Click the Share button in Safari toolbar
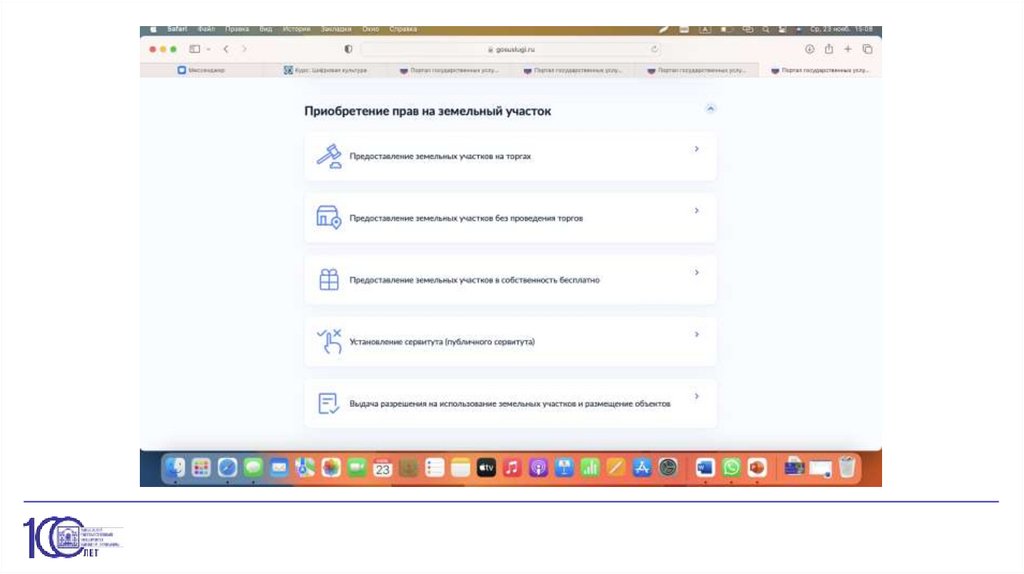 click(x=829, y=49)
